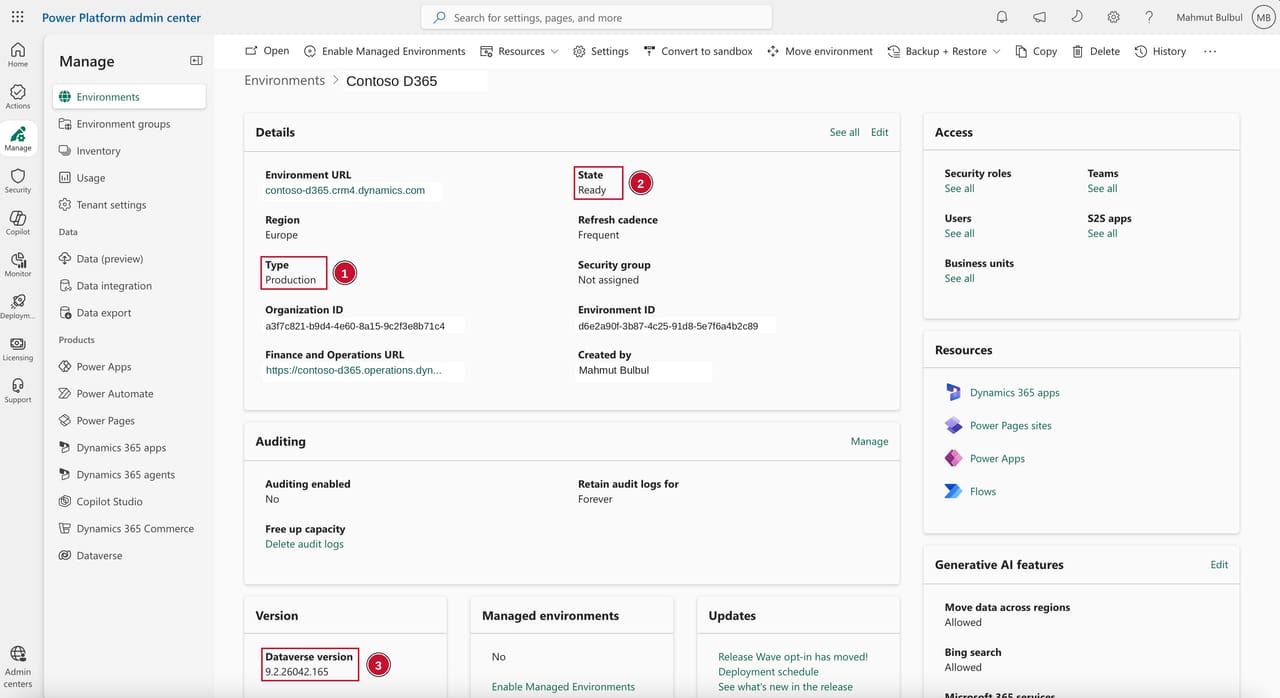The image size is (1280, 698).
Task: Expand the Resources toolbar dropdown
Action: [x=519, y=51]
